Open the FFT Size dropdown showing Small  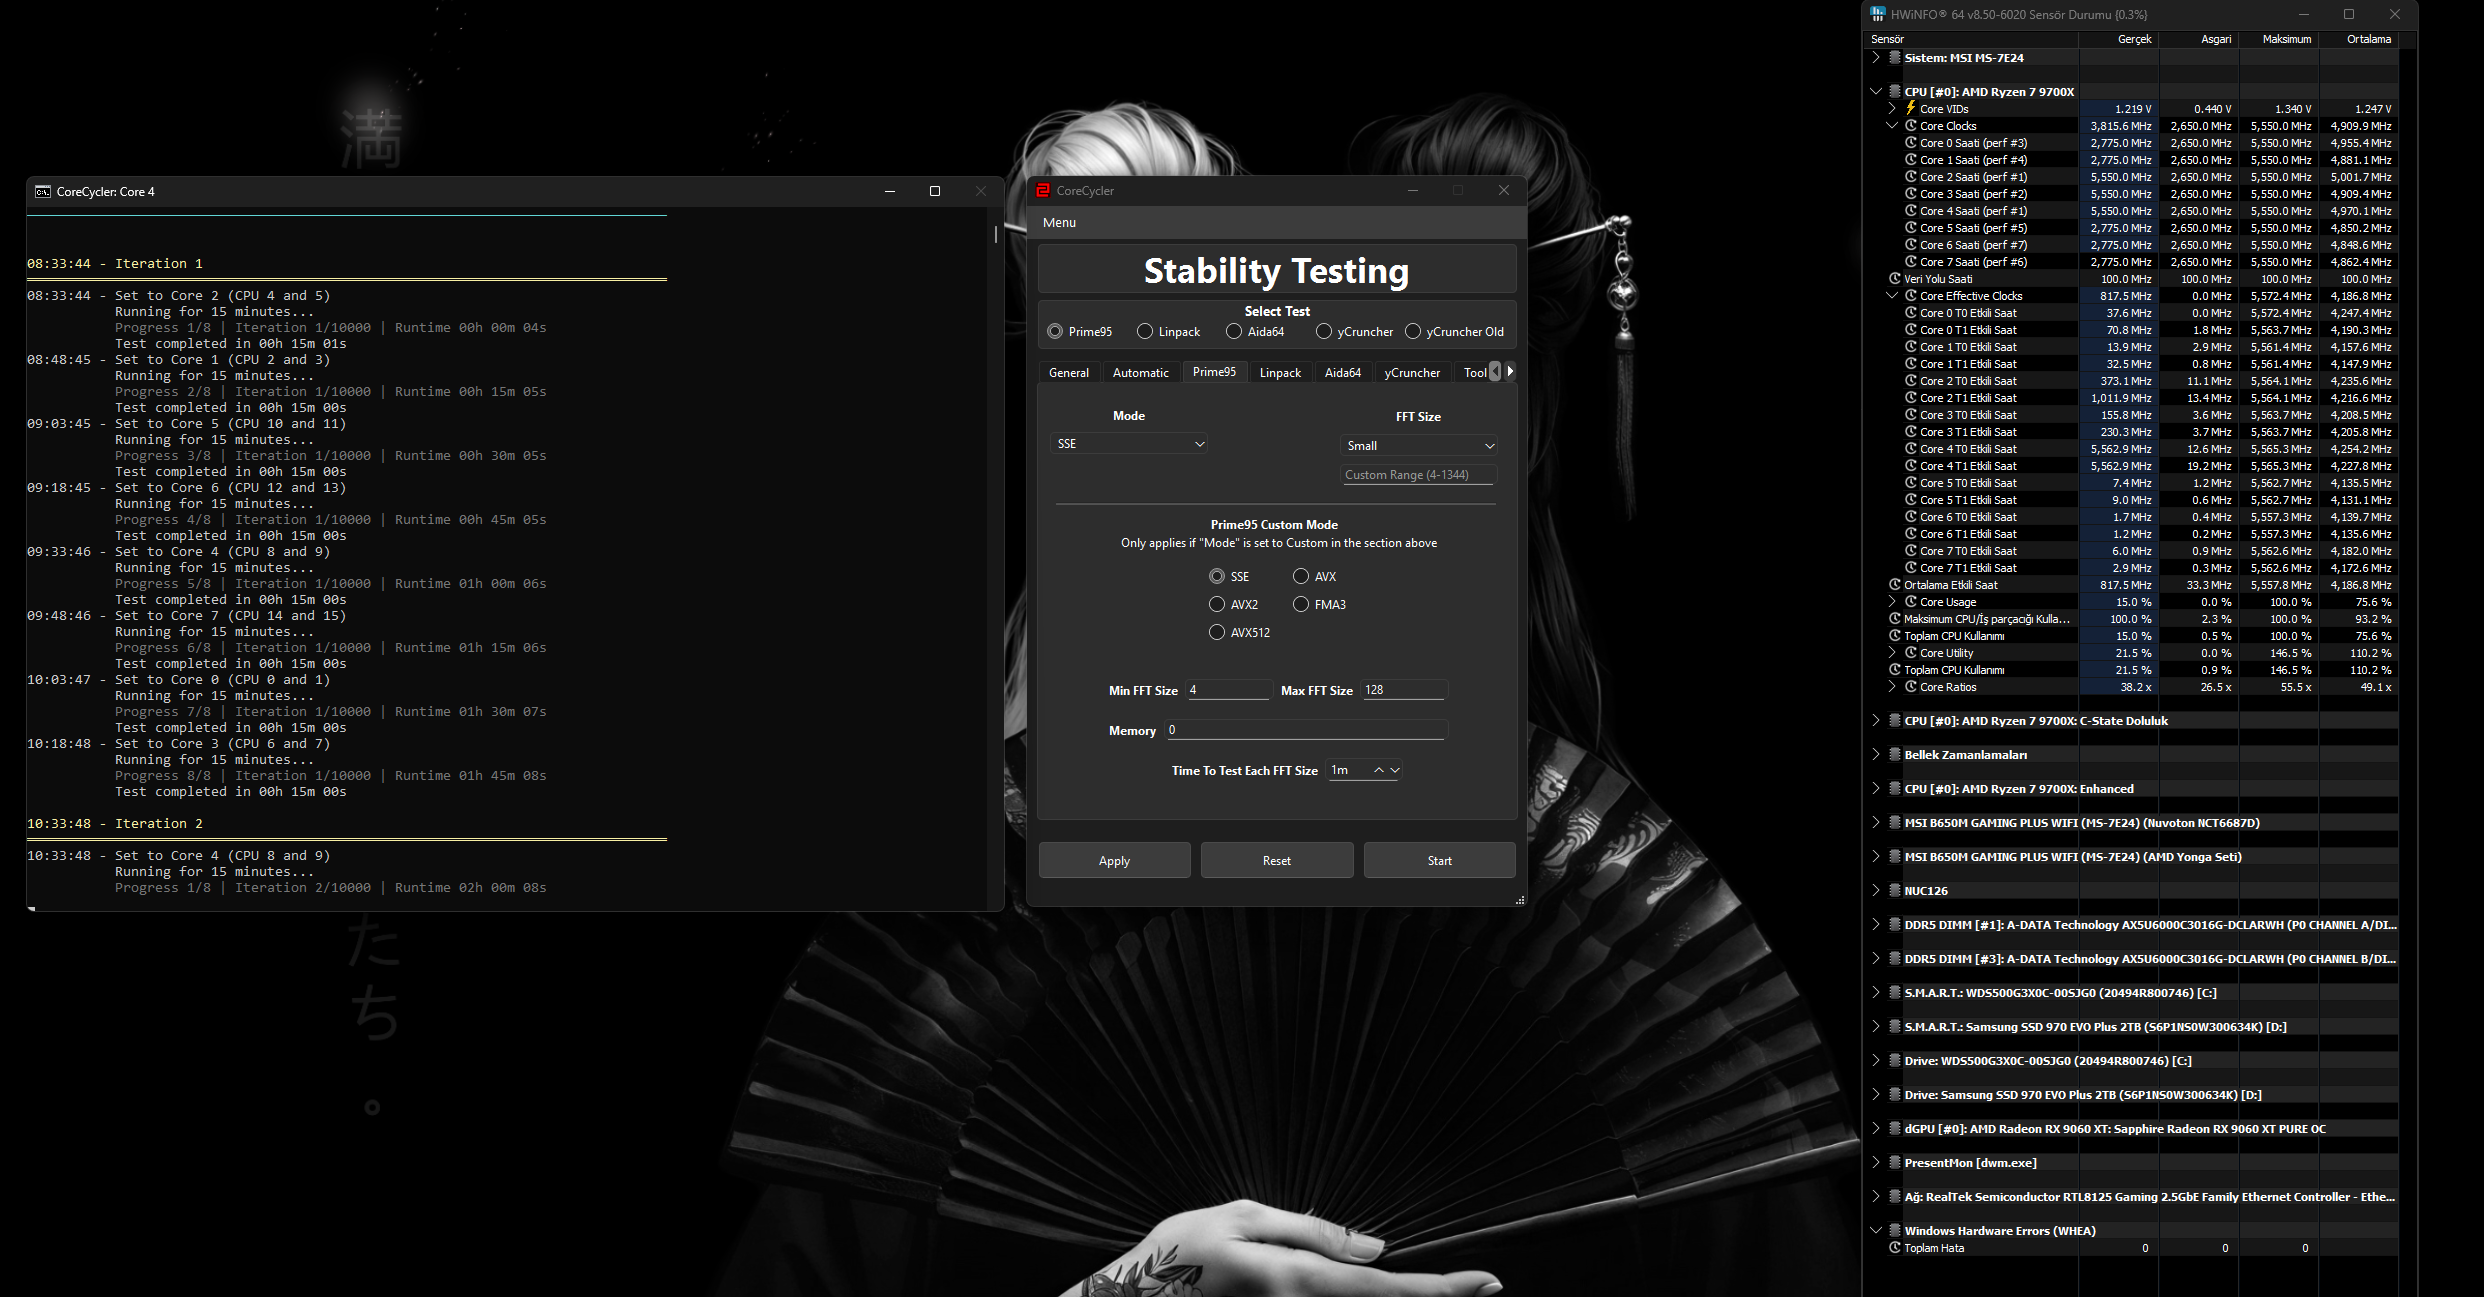tap(1418, 445)
